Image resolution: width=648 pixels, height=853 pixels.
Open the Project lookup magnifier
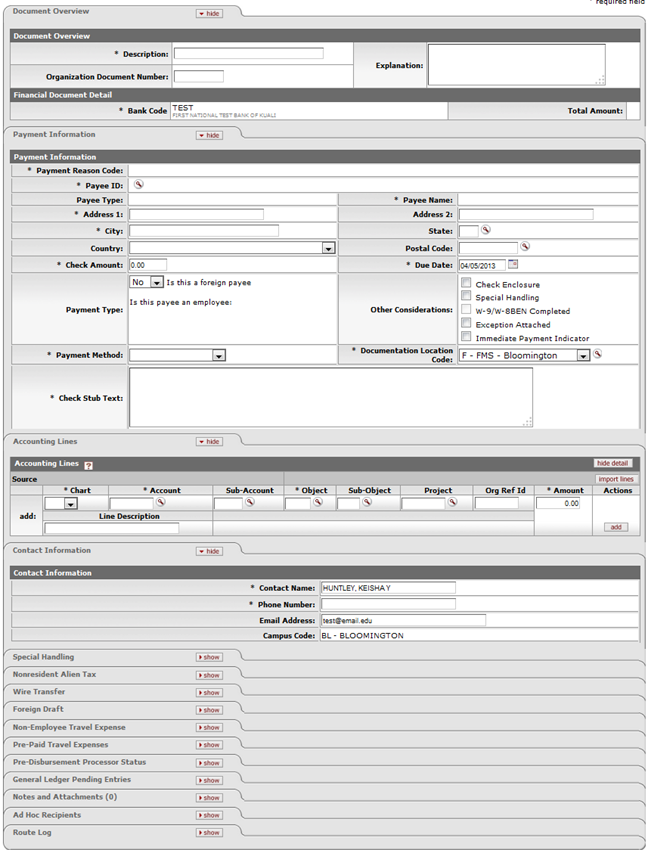[453, 502]
